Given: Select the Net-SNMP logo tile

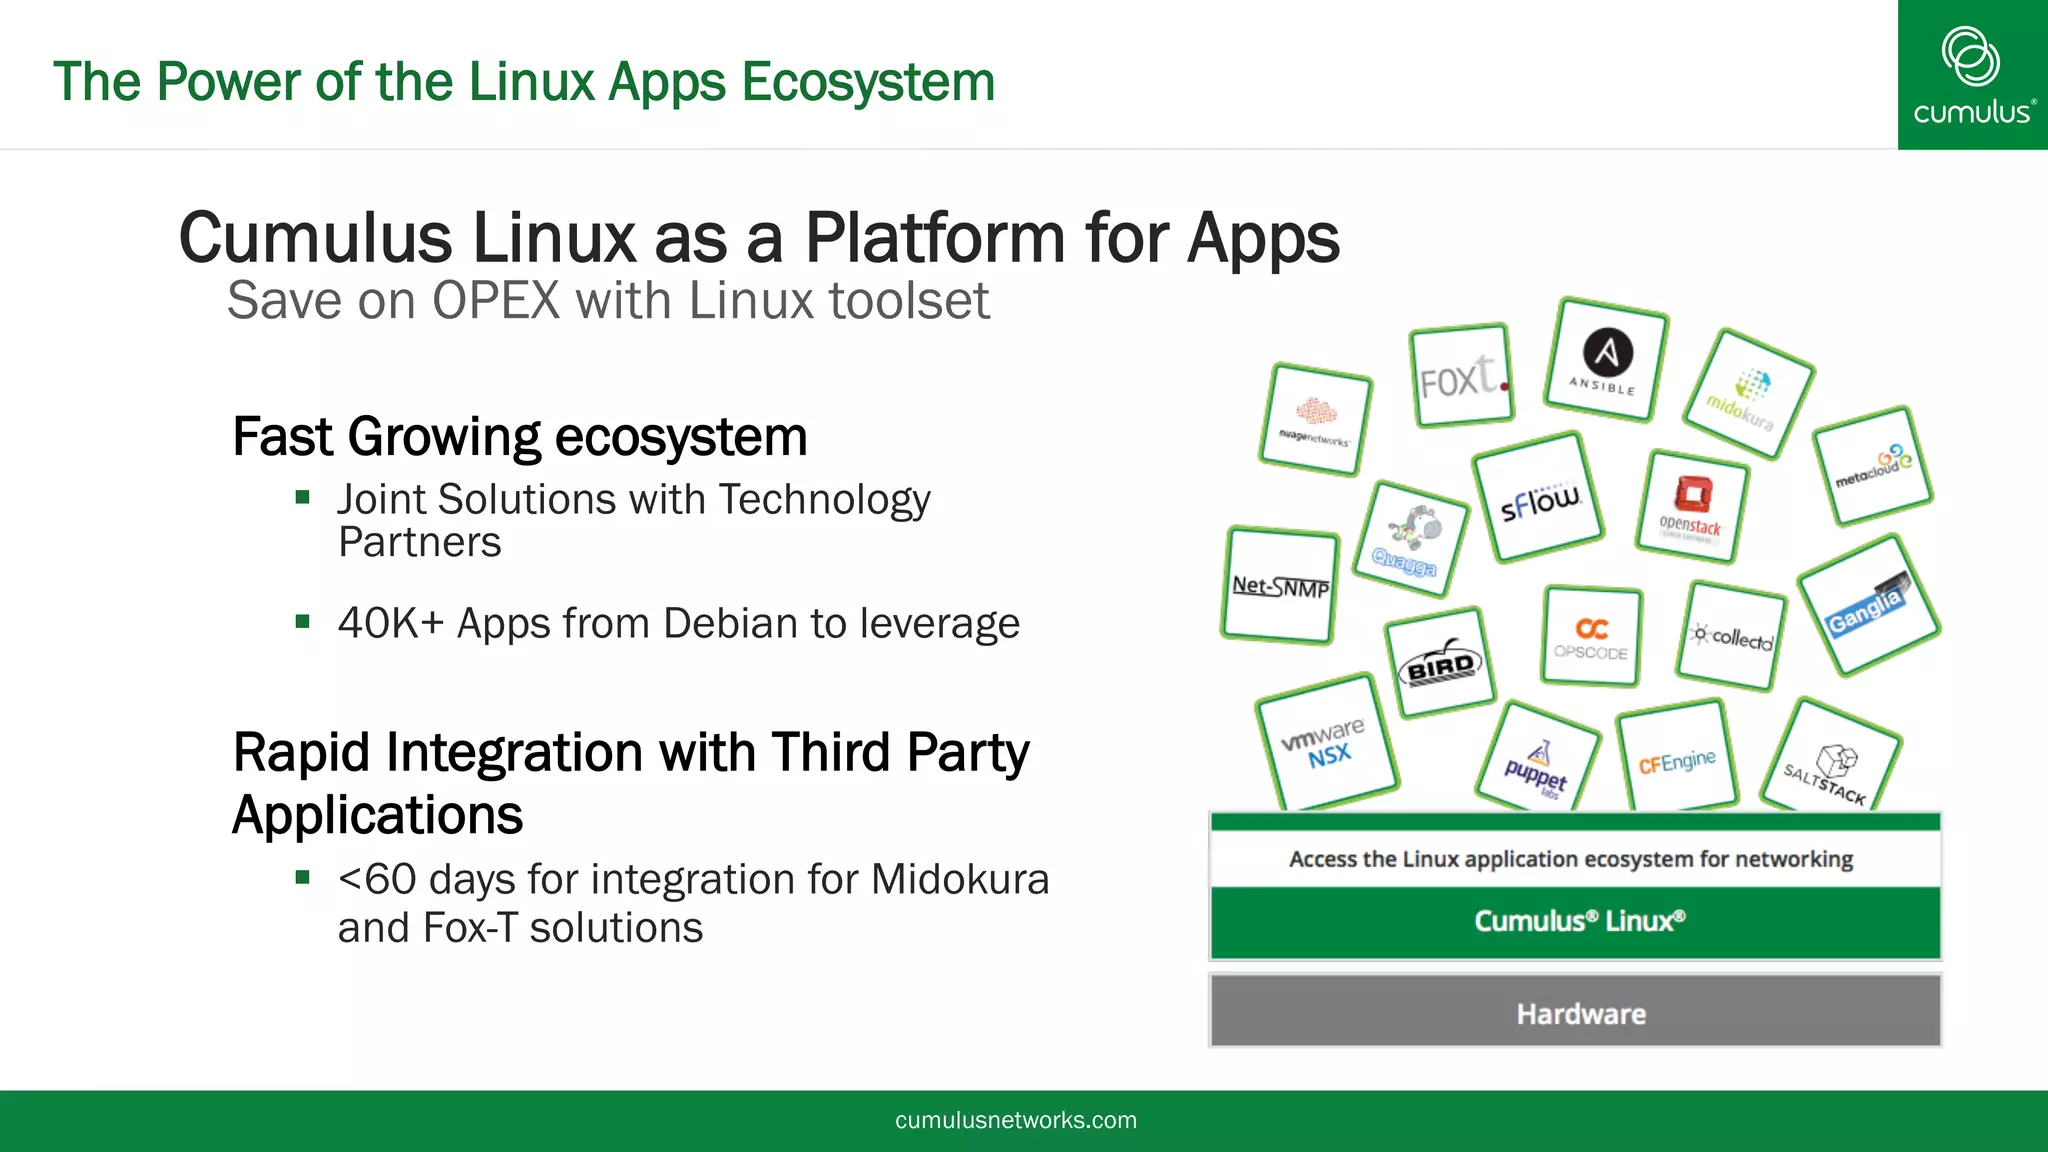Looking at the screenshot, I should pos(1280,585).
